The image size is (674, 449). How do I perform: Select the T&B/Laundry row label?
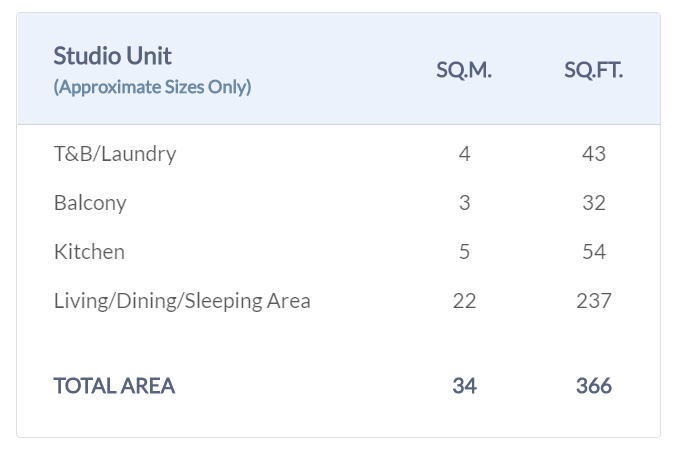(115, 154)
